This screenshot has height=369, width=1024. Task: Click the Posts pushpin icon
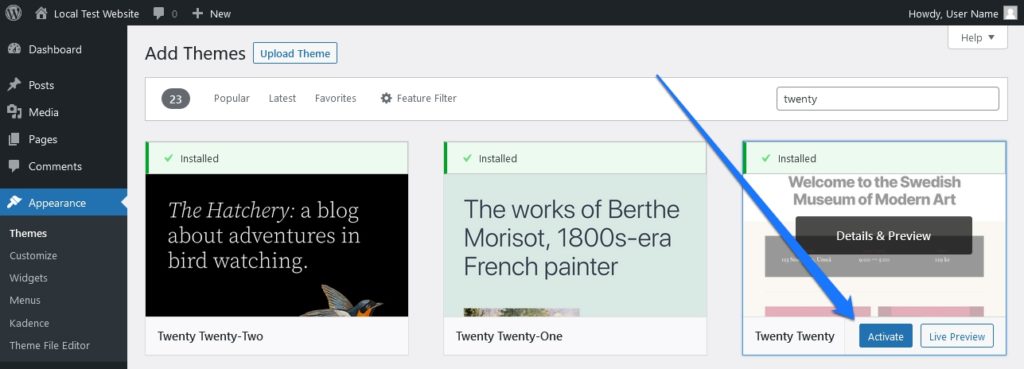tap(14, 85)
